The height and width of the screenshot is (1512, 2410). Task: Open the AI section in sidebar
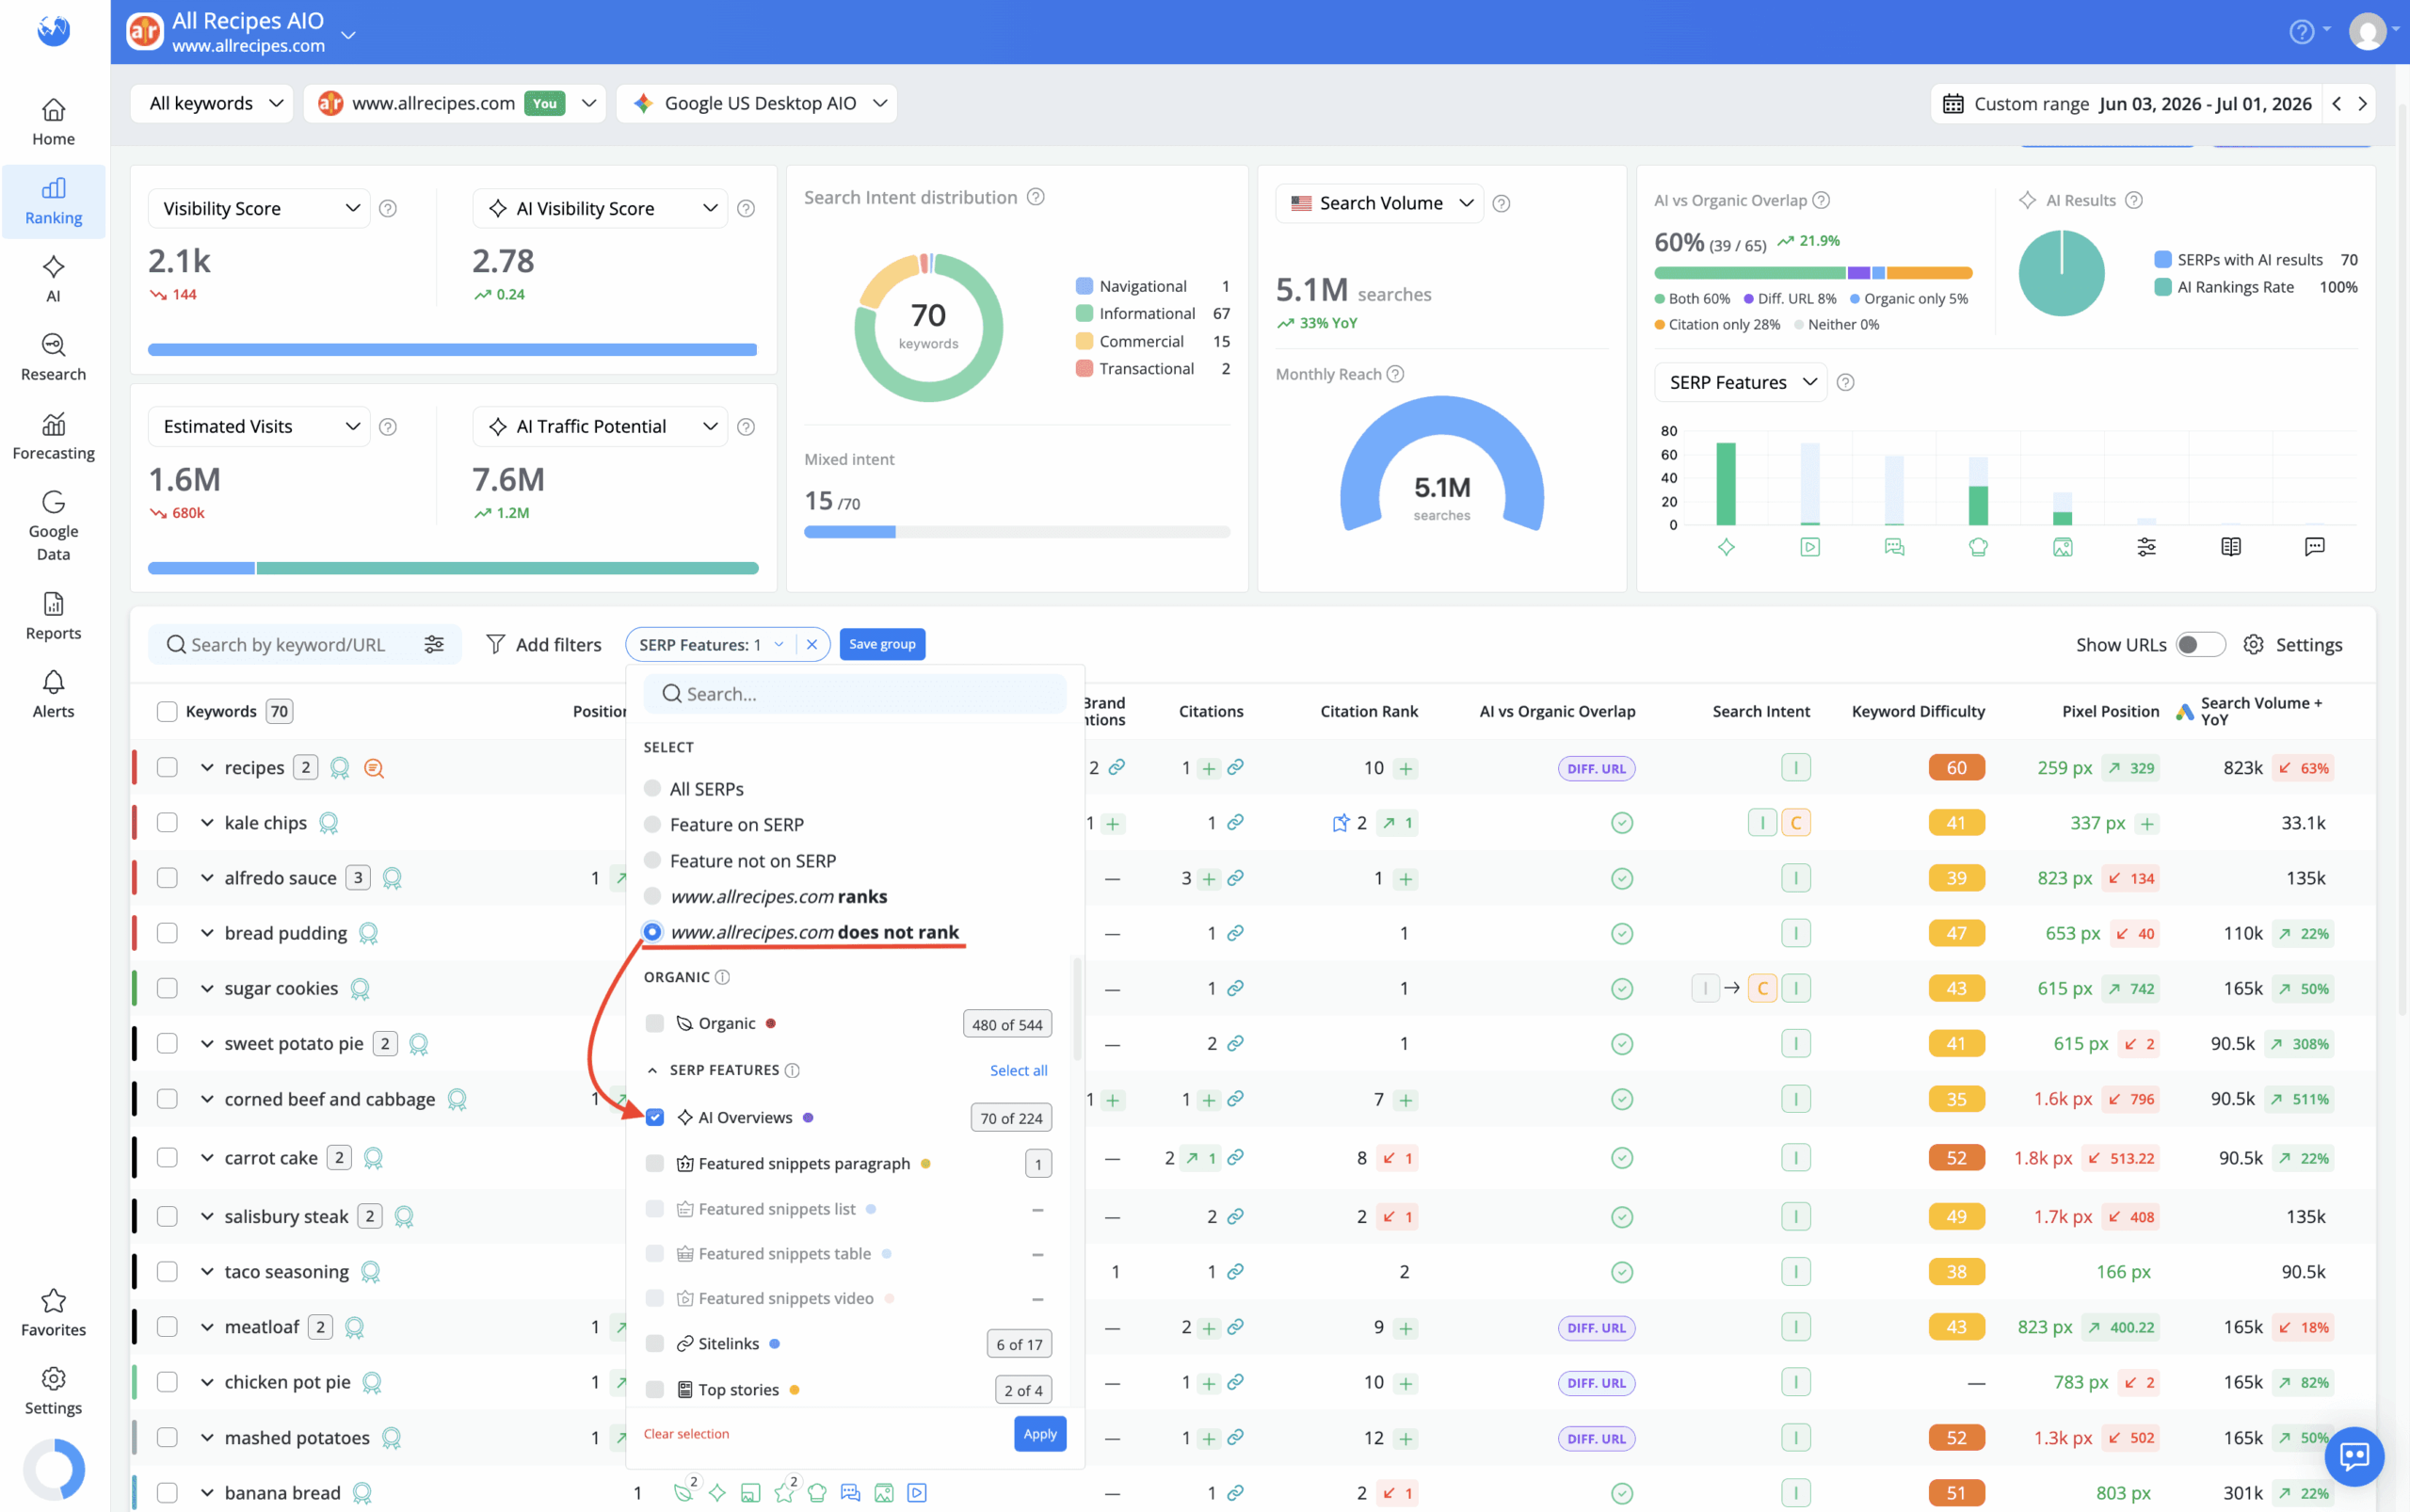tap(53, 279)
